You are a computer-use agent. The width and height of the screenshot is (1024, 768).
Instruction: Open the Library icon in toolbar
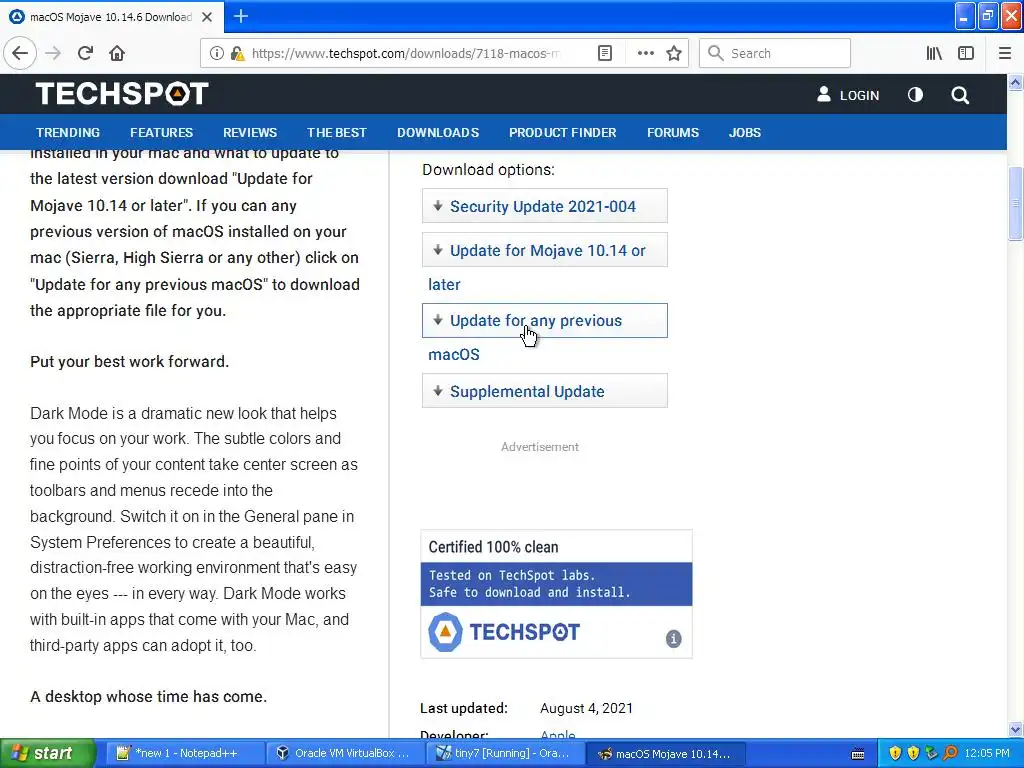pyautogui.click(x=934, y=53)
